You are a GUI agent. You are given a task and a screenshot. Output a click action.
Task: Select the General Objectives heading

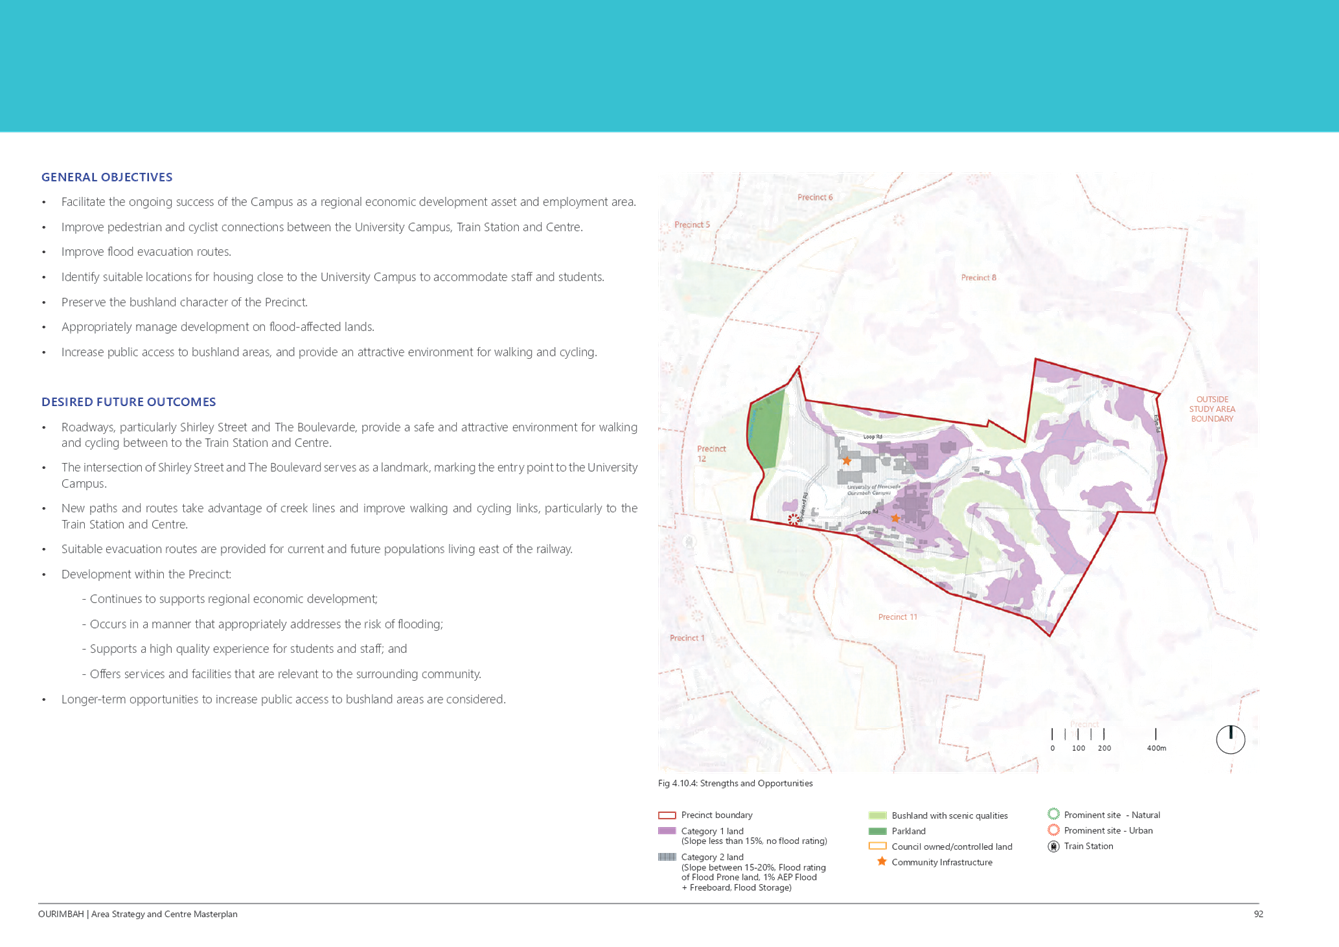tap(107, 177)
